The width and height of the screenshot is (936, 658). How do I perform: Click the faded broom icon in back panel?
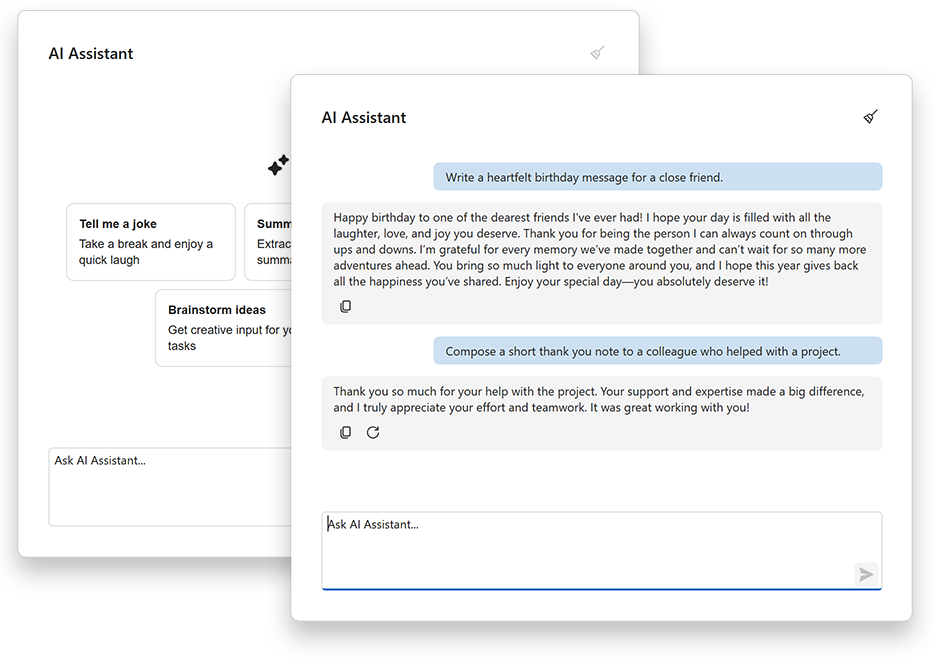pos(598,53)
